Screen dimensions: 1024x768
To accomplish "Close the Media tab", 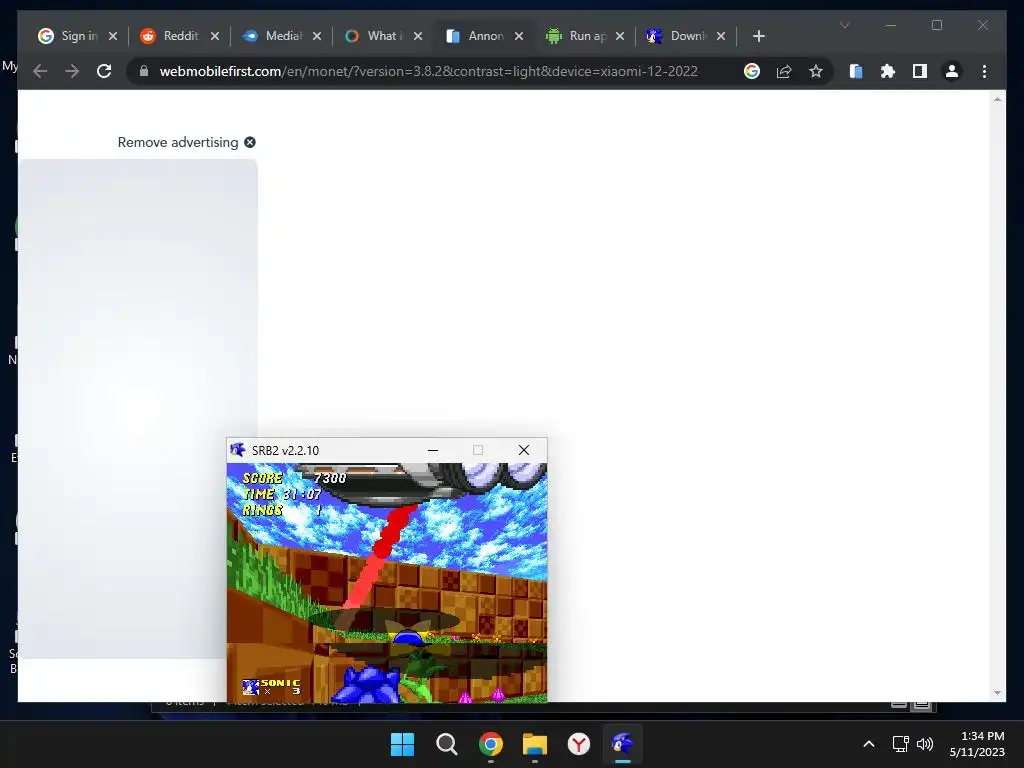I will coord(317,36).
